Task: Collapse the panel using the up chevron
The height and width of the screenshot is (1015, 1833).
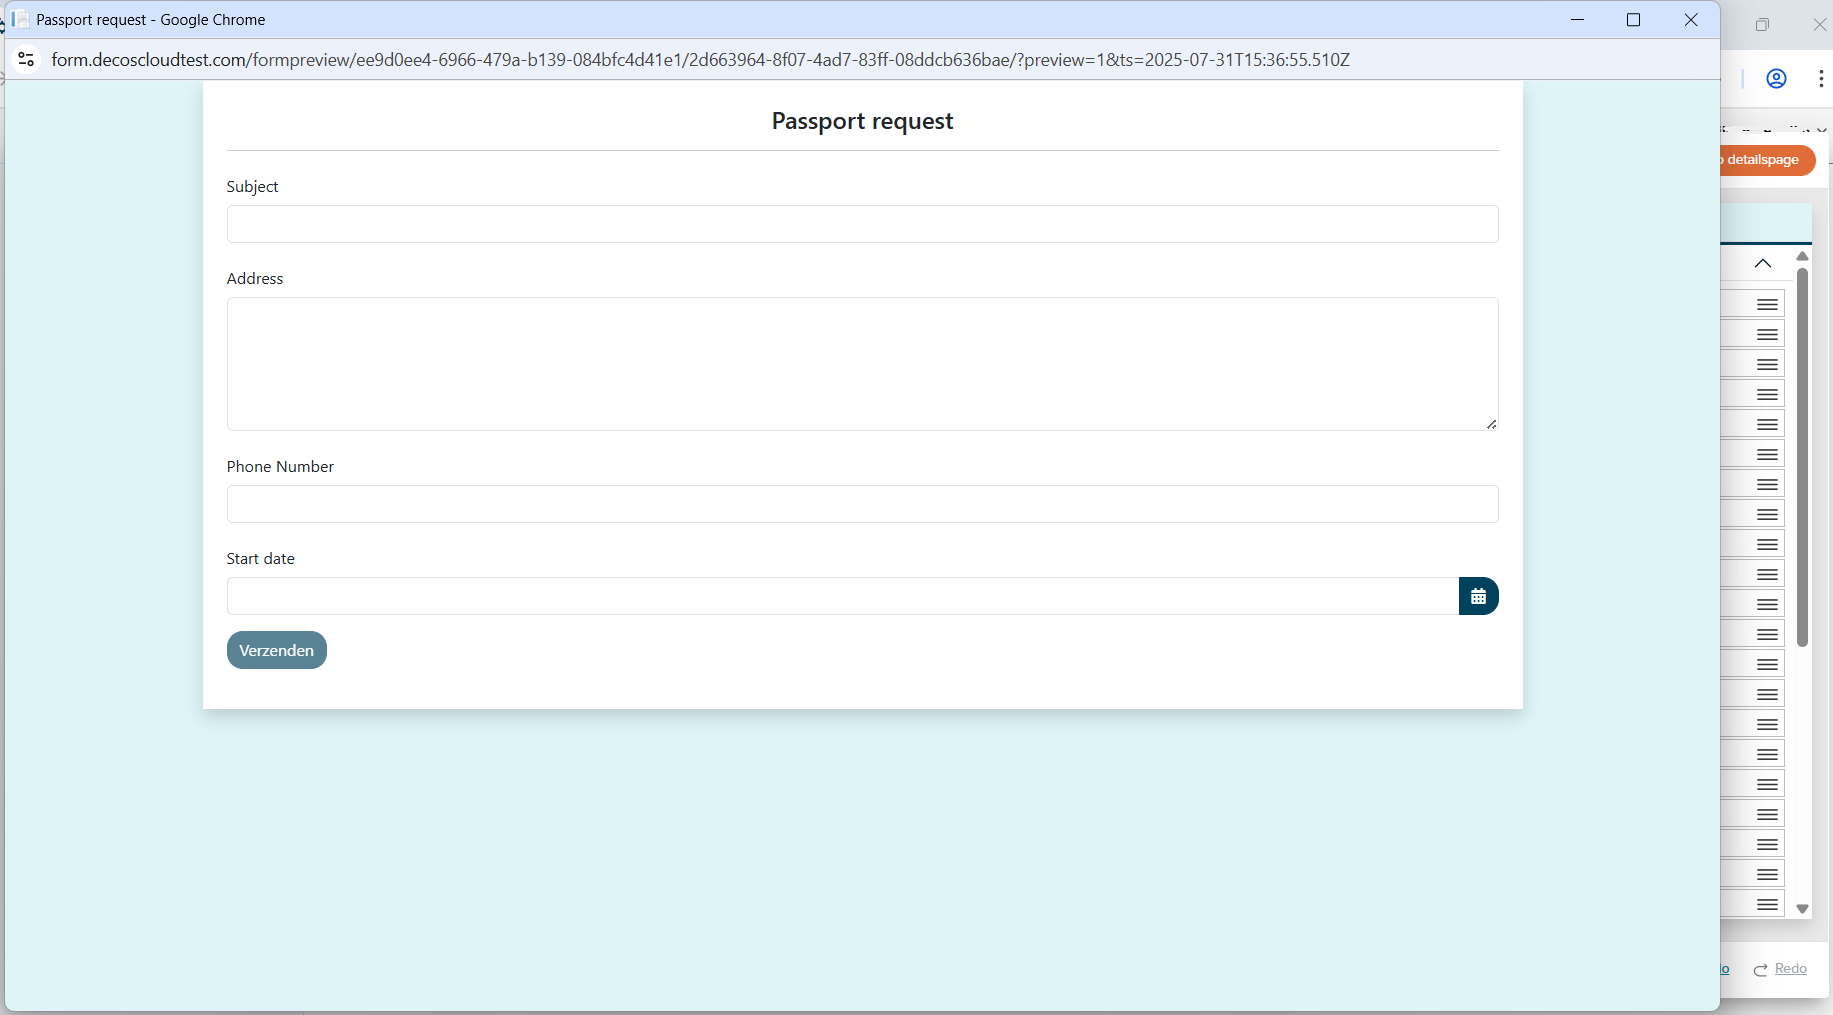Action: coord(1763,263)
